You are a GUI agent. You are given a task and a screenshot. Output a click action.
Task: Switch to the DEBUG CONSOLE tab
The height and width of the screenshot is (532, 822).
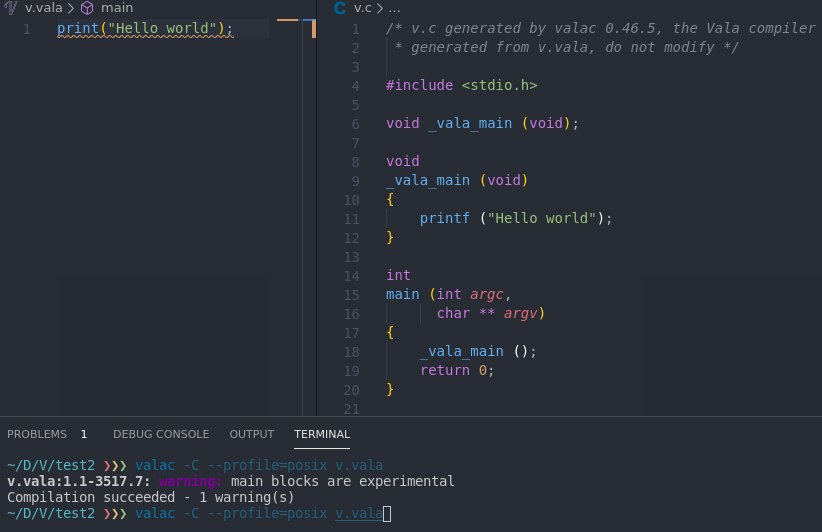[x=161, y=434]
